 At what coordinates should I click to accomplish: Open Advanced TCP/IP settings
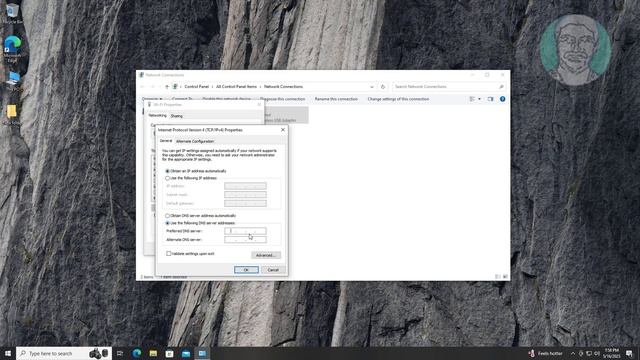(266, 255)
